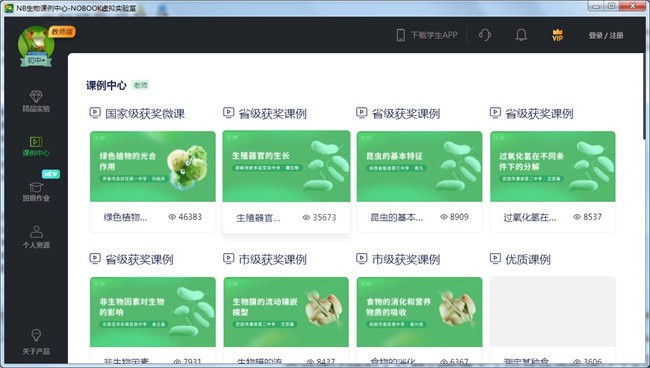Click the 老师 tag beside 课例中心
Image resolution: width=650 pixels, height=368 pixels.
[141, 85]
